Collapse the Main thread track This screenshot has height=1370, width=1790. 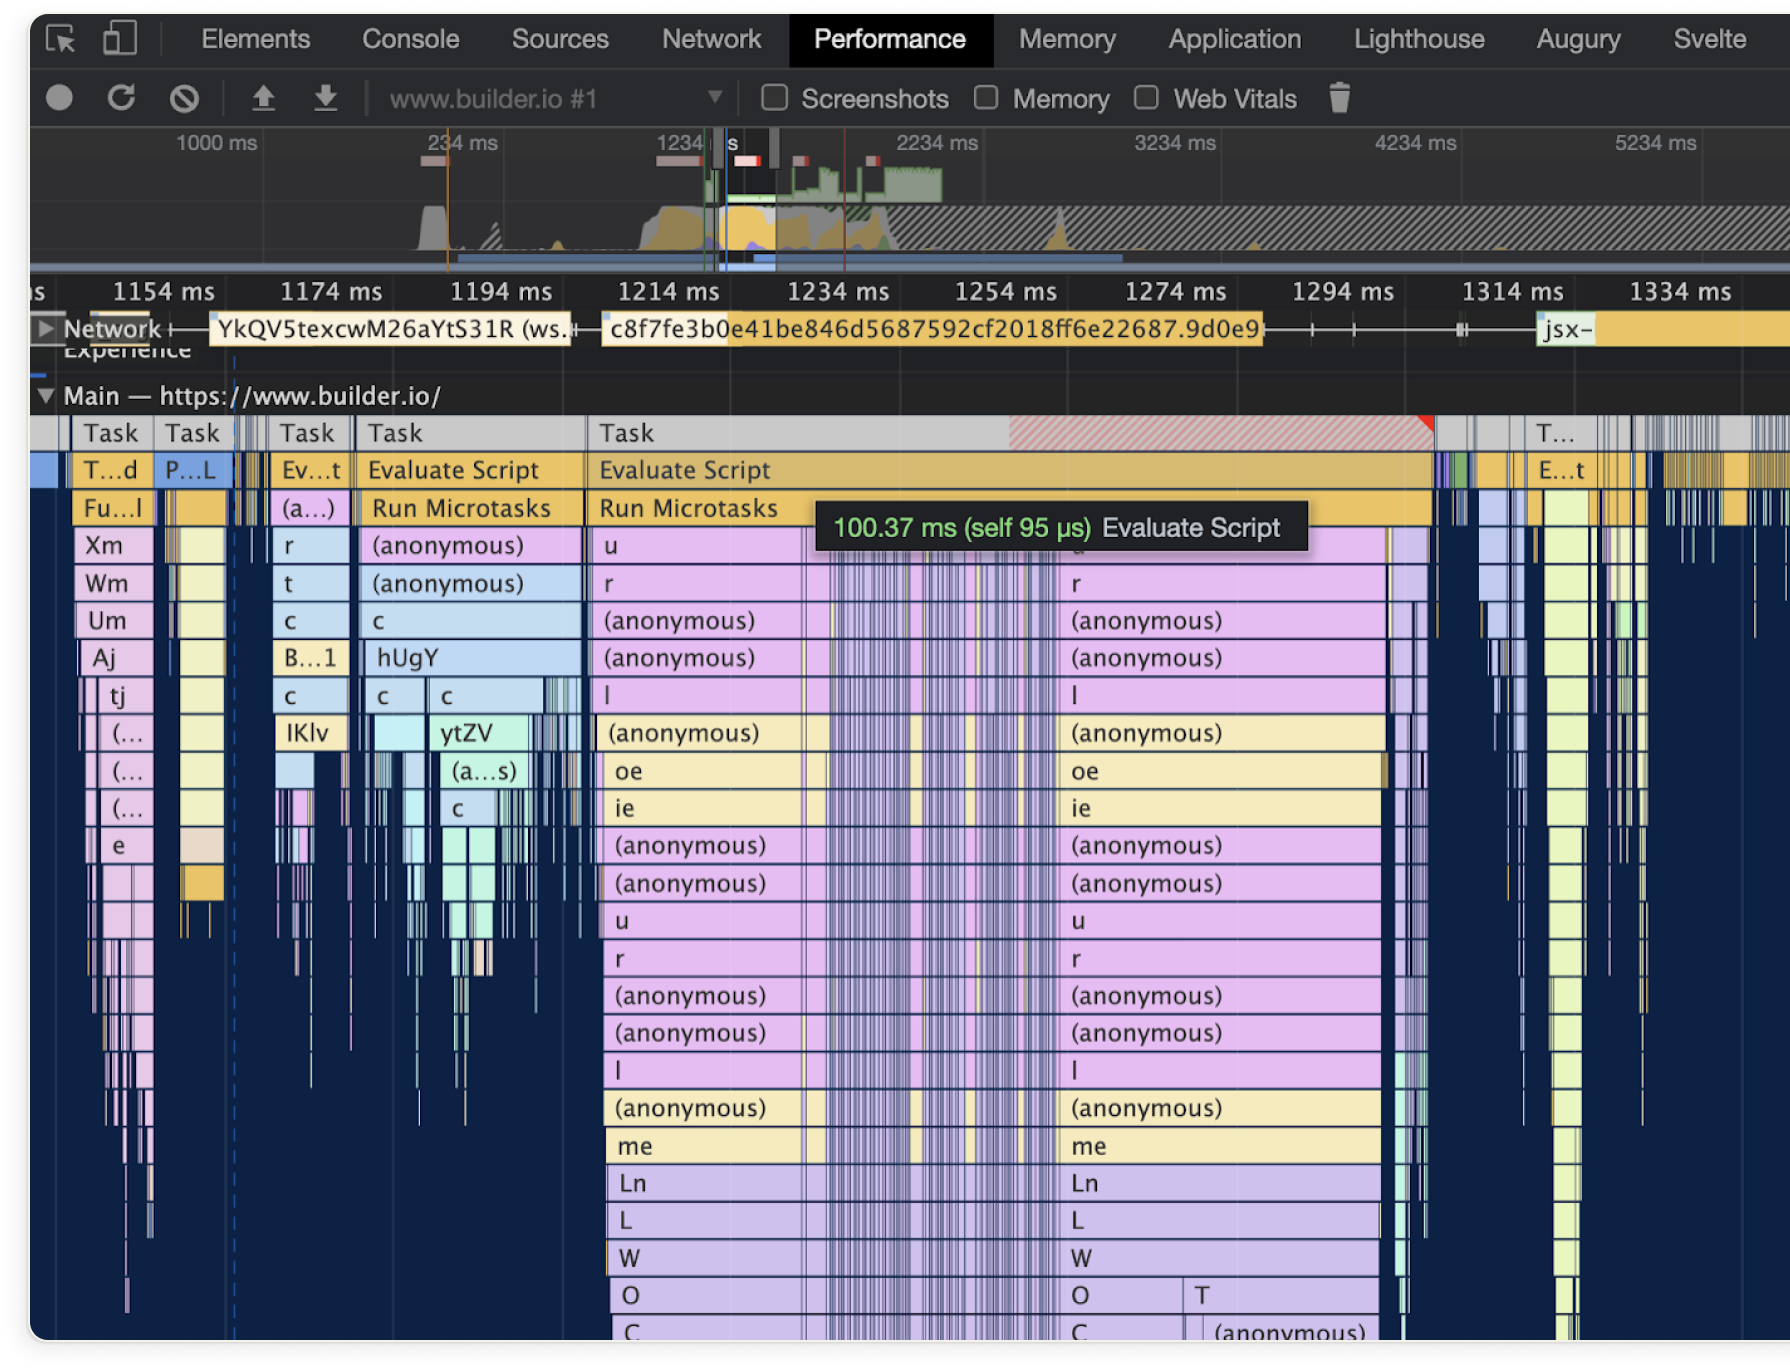45,396
